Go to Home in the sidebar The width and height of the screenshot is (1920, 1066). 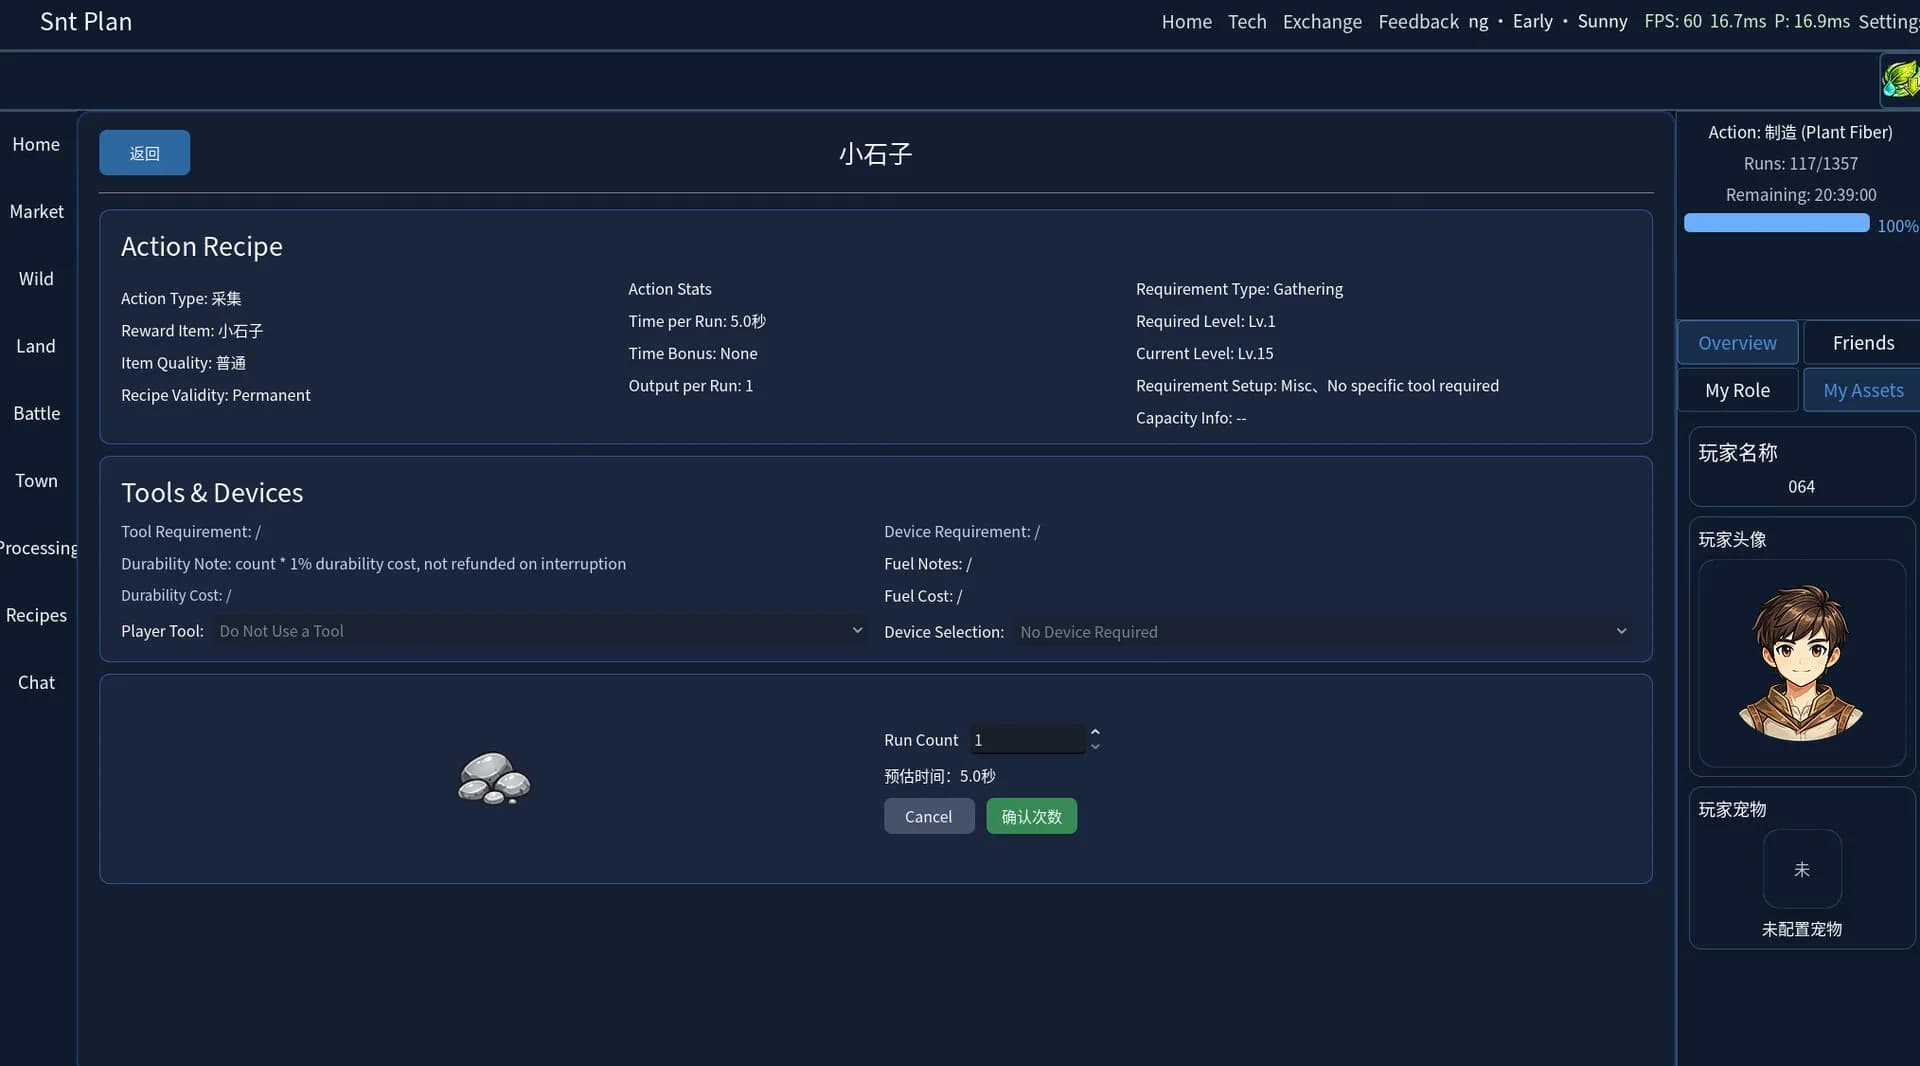(36, 144)
